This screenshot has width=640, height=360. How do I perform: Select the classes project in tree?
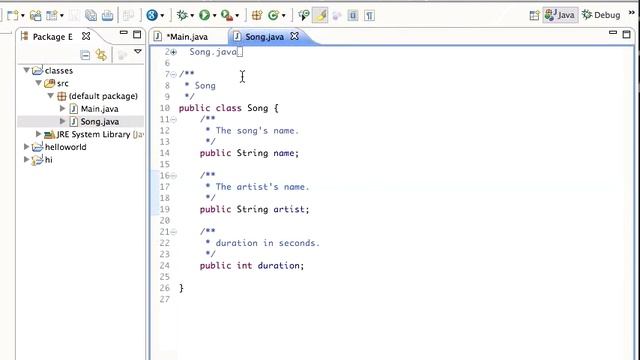[53, 71]
